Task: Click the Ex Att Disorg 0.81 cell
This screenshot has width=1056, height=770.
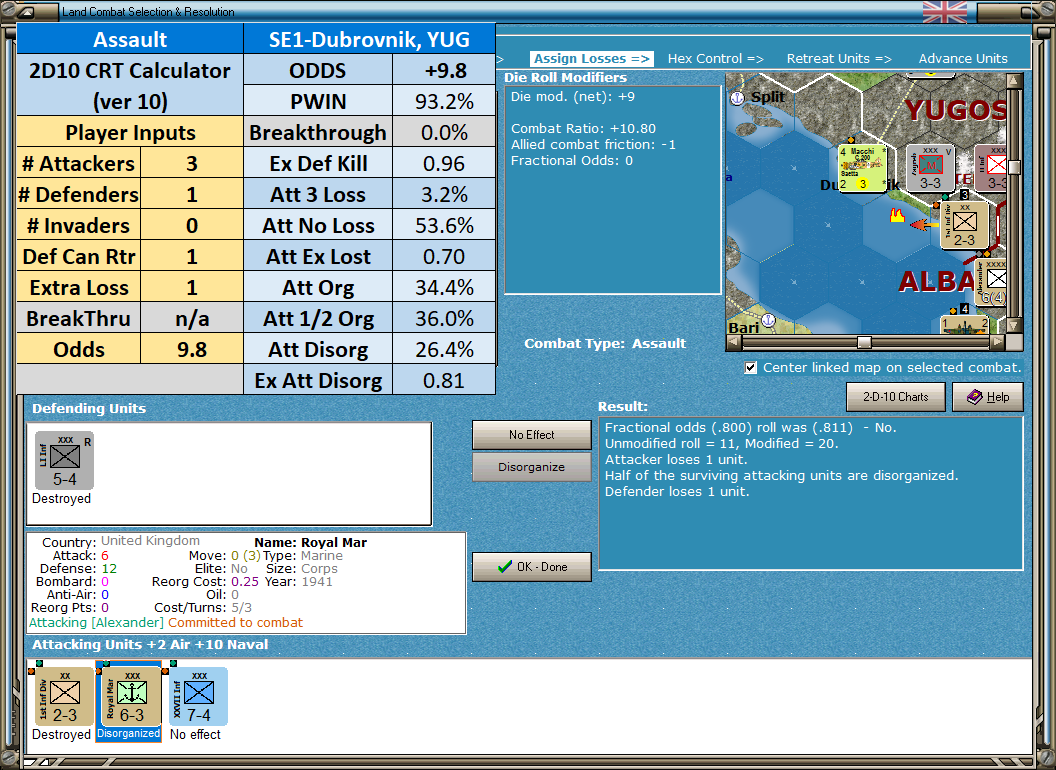Action: (x=444, y=380)
